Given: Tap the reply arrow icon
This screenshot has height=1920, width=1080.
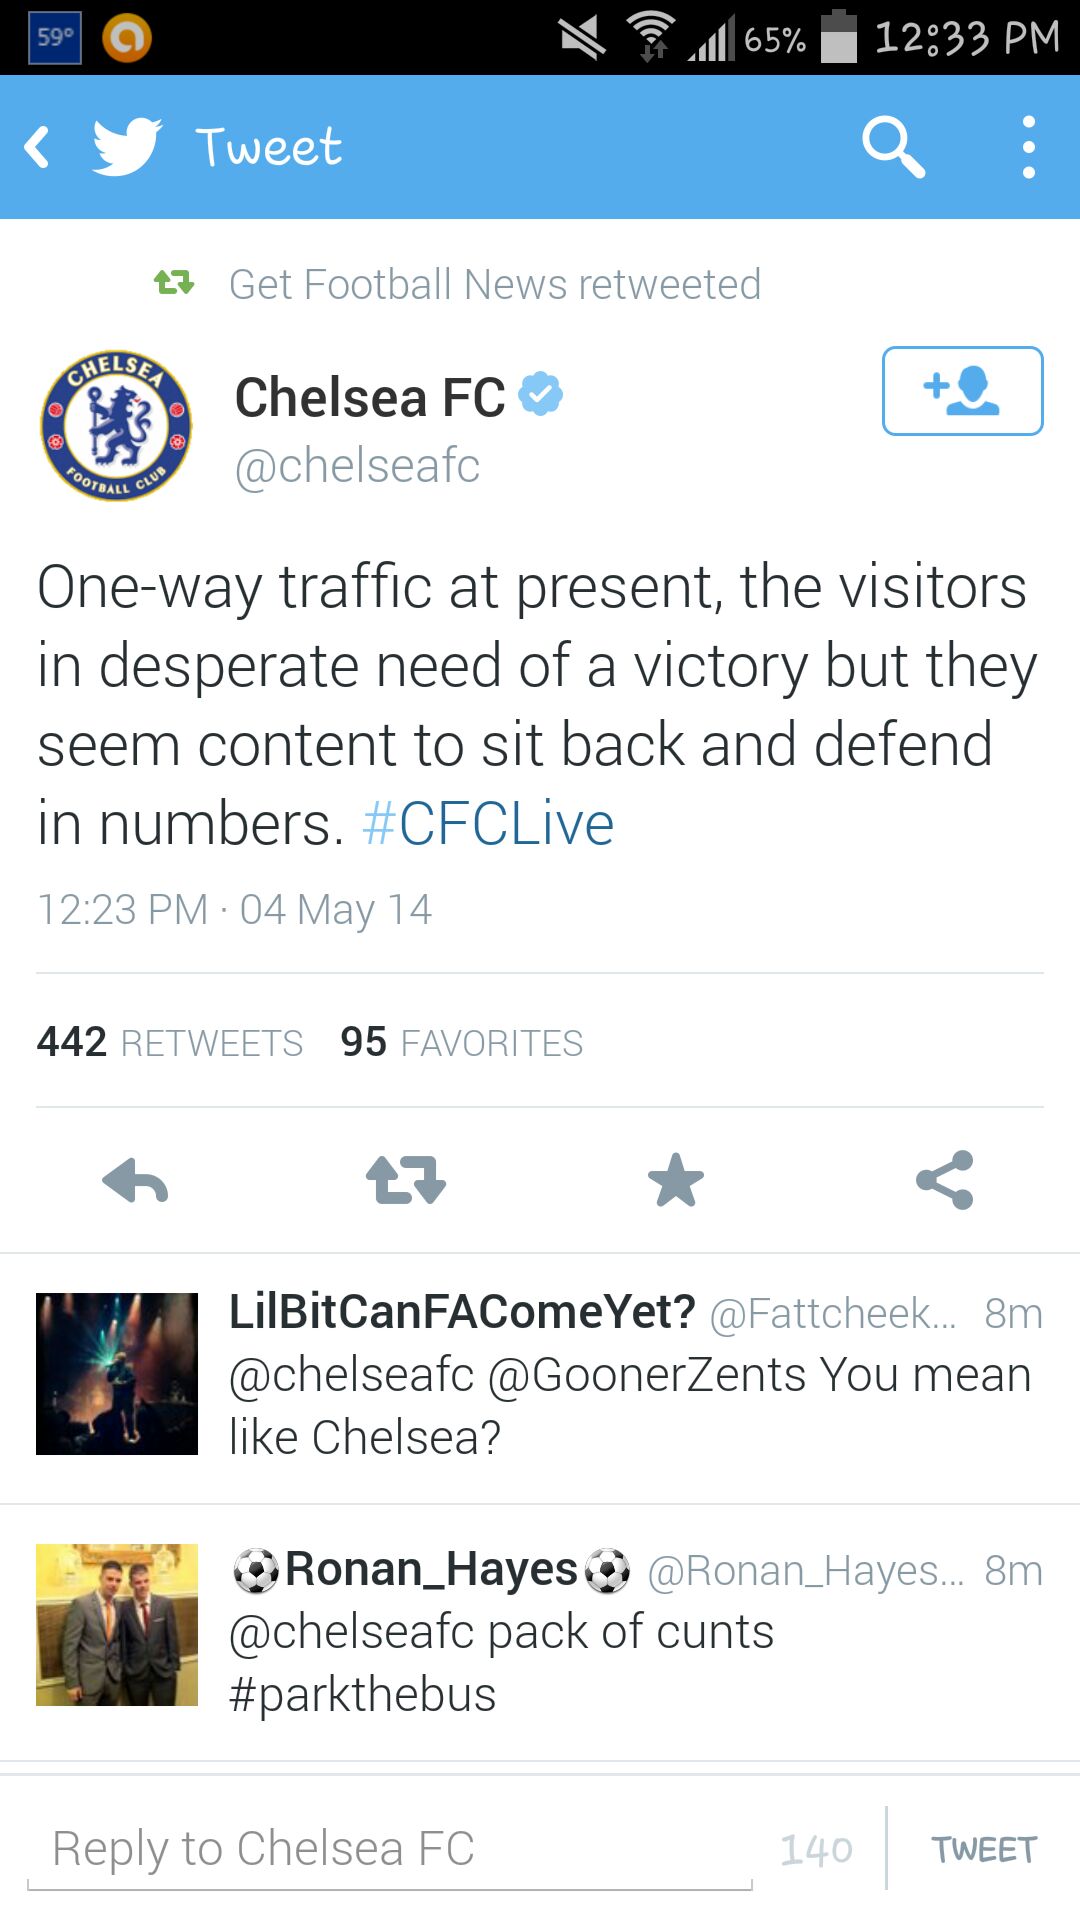Looking at the screenshot, I should point(135,1181).
